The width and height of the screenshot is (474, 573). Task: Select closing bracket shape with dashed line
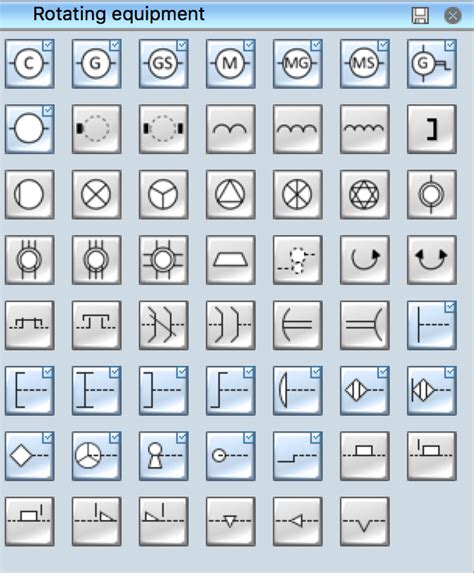164,391
